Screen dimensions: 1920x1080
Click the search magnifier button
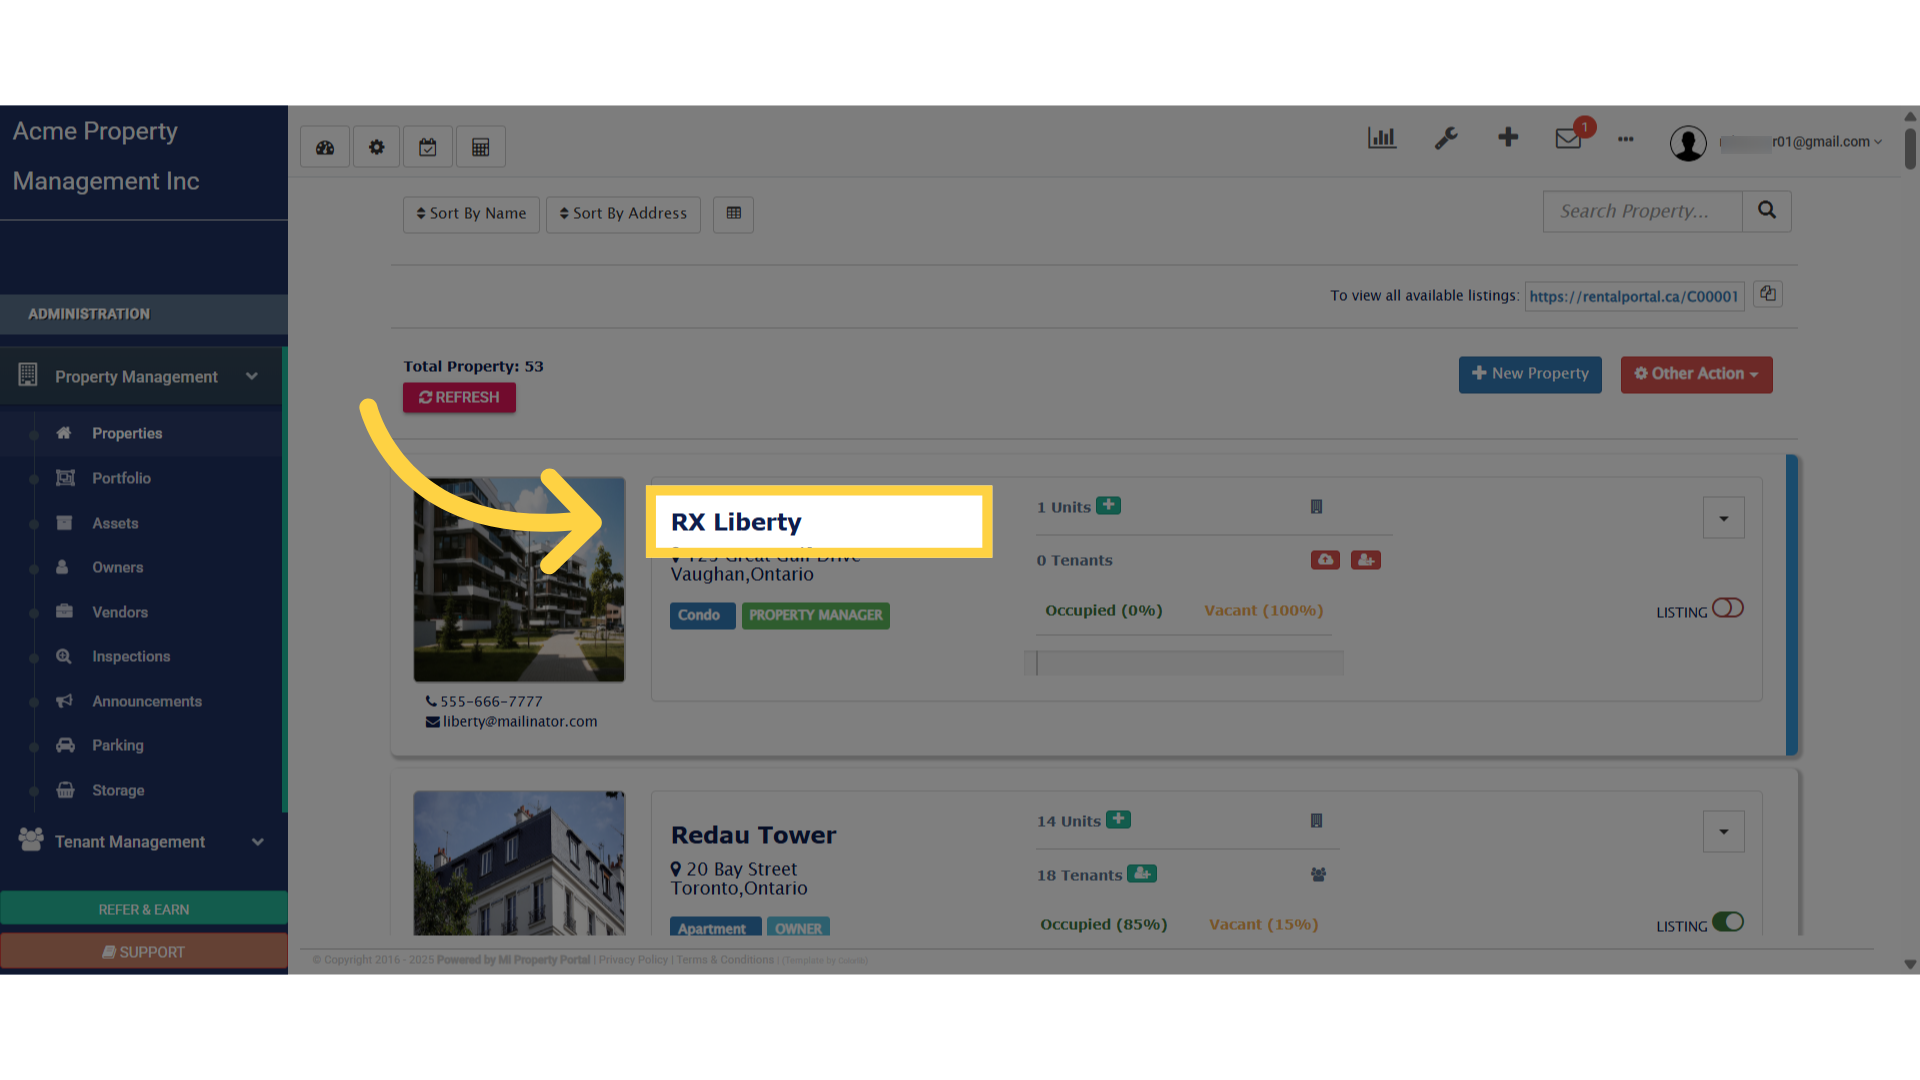click(1767, 211)
